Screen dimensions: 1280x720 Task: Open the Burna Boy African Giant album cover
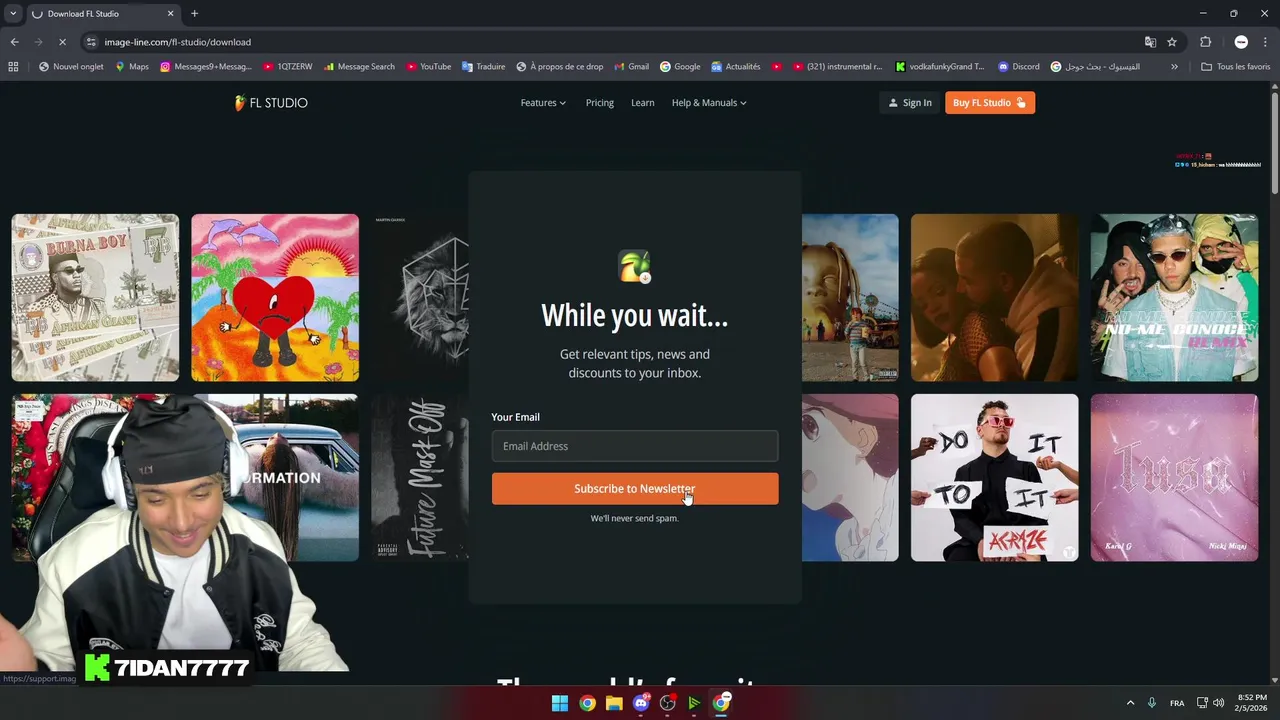95,297
